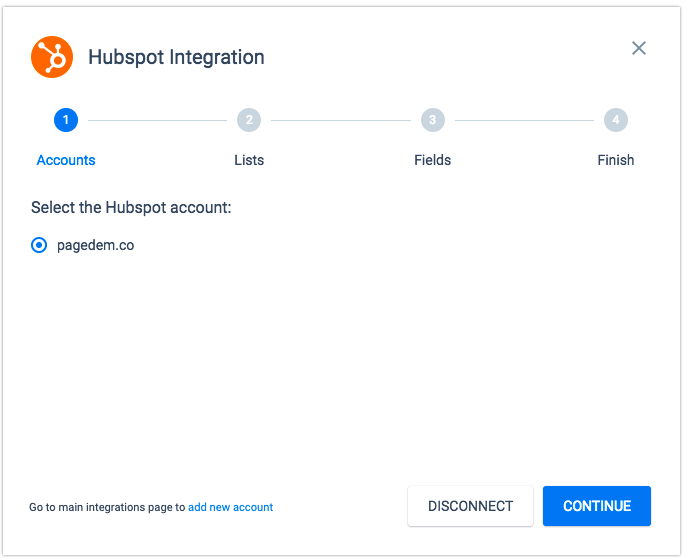The image size is (687, 558).
Task: Click the progress line between steps 3 and 4
Action: [x=524, y=120]
